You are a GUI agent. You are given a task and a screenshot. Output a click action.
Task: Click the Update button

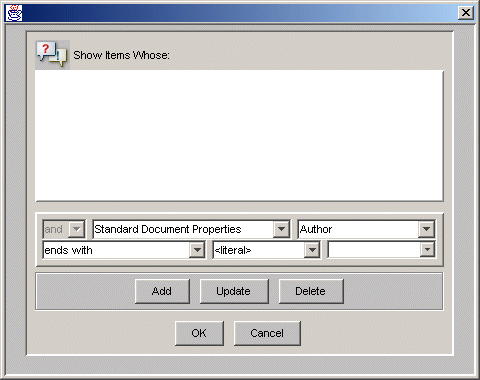tap(234, 291)
